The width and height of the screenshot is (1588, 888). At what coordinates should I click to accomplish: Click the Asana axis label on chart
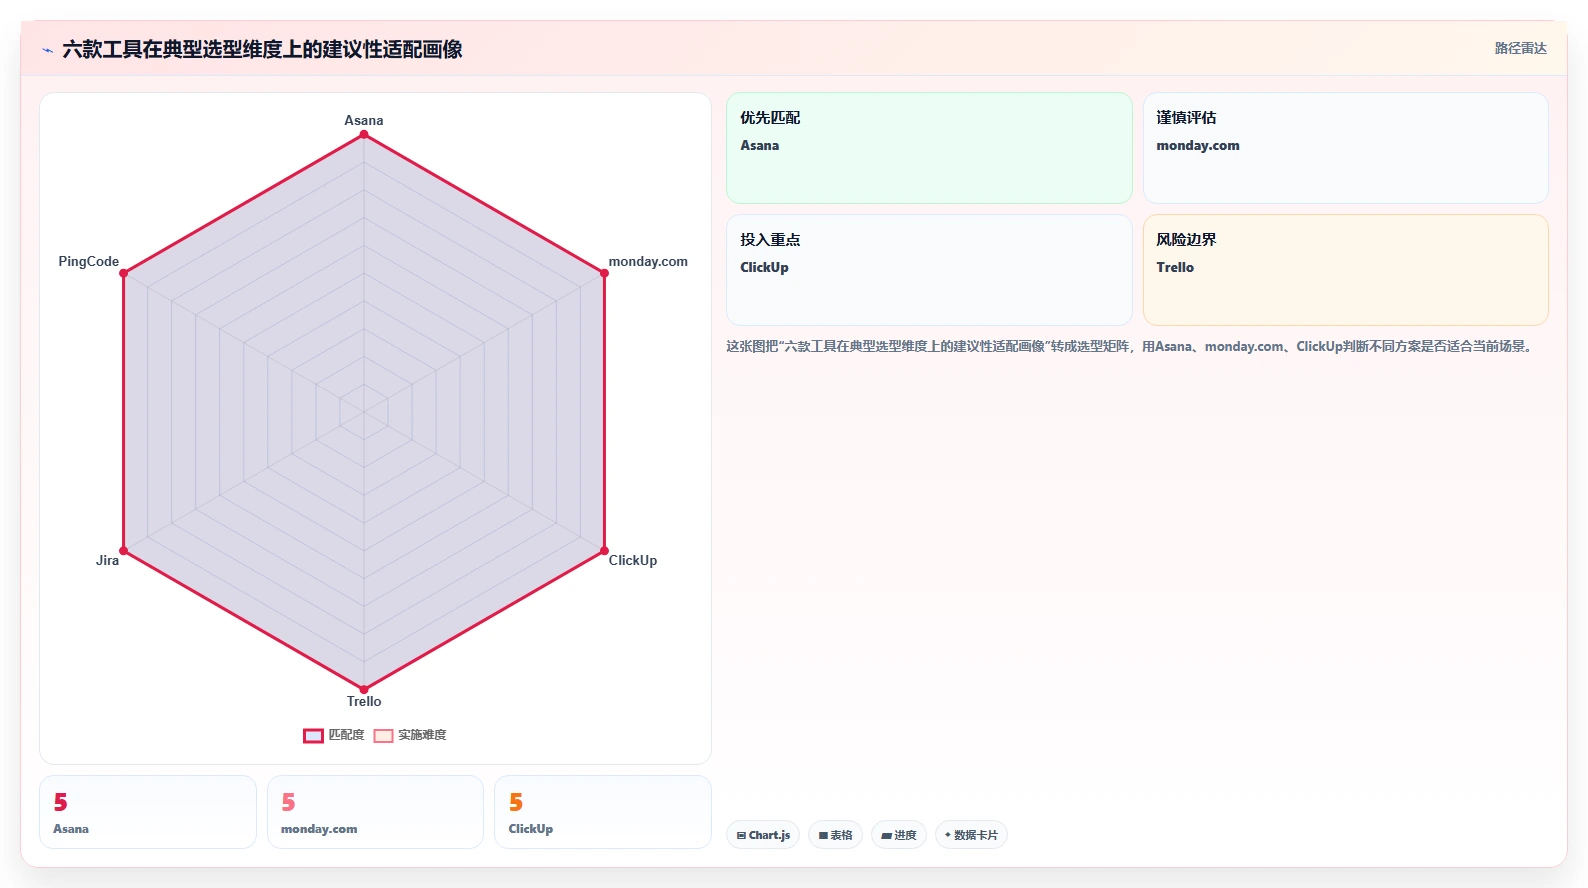(364, 120)
